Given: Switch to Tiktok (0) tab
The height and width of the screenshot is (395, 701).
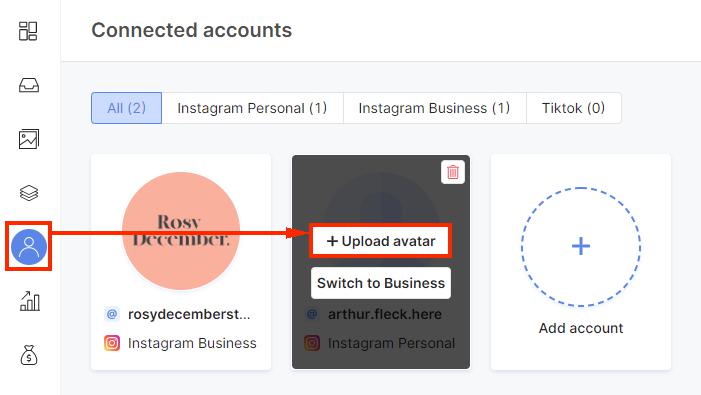Looking at the screenshot, I should coord(573,108).
